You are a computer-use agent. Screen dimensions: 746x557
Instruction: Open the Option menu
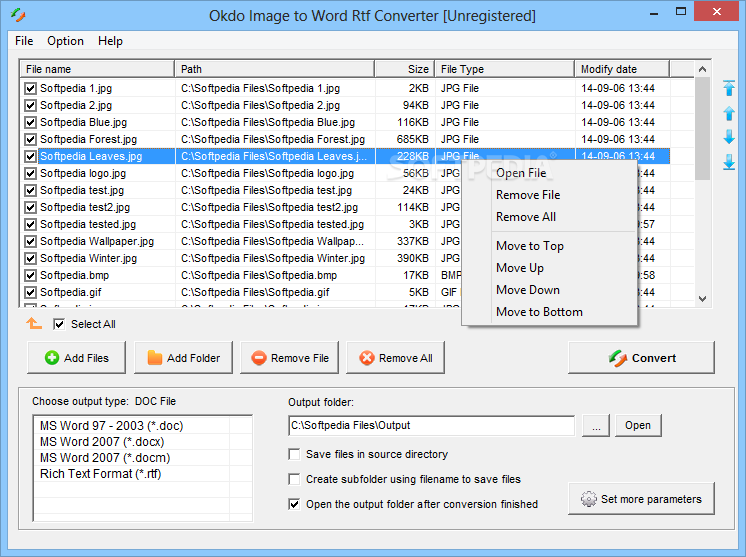coord(65,41)
